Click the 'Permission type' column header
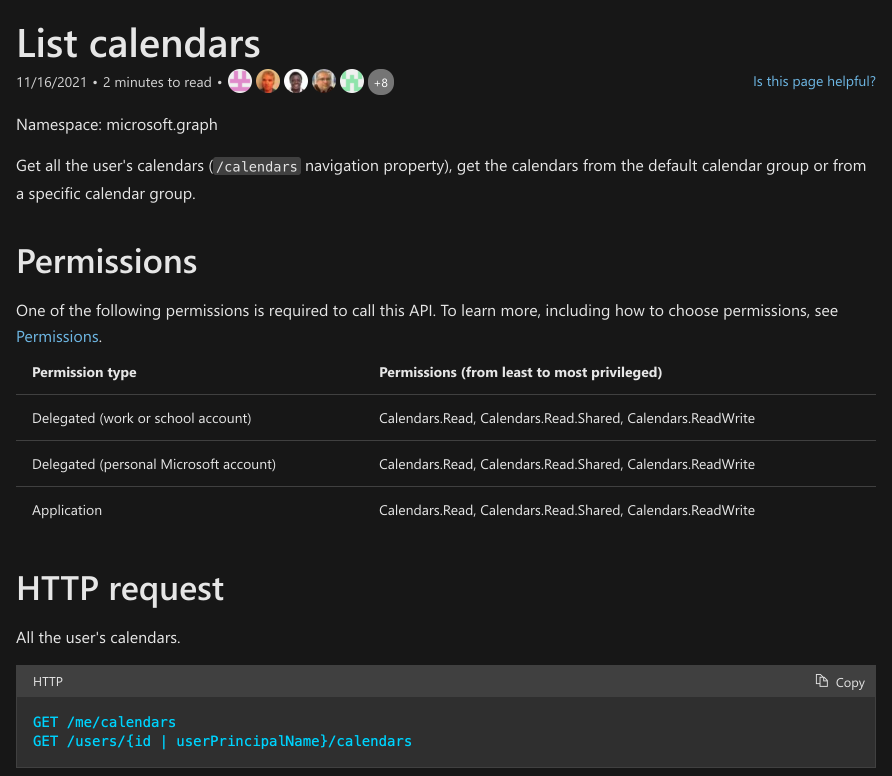 point(84,372)
